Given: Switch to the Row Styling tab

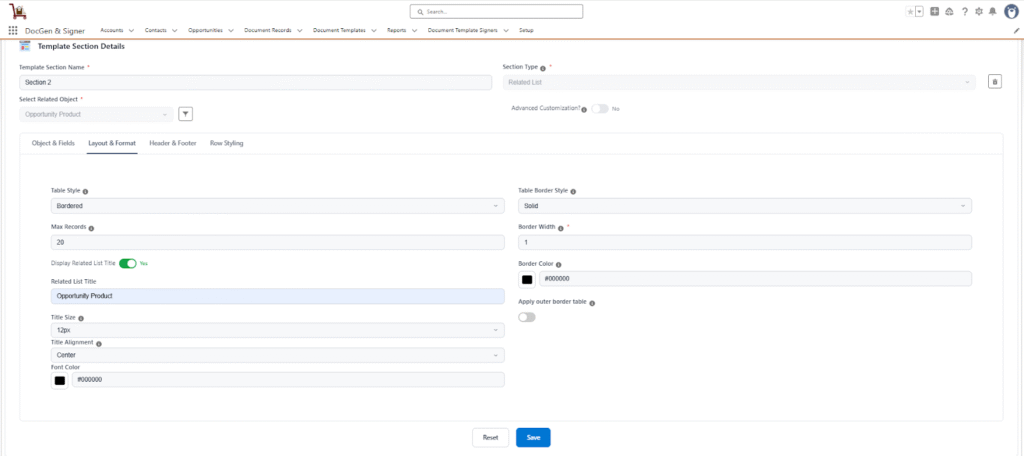Looking at the screenshot, I should click(226, 143).
